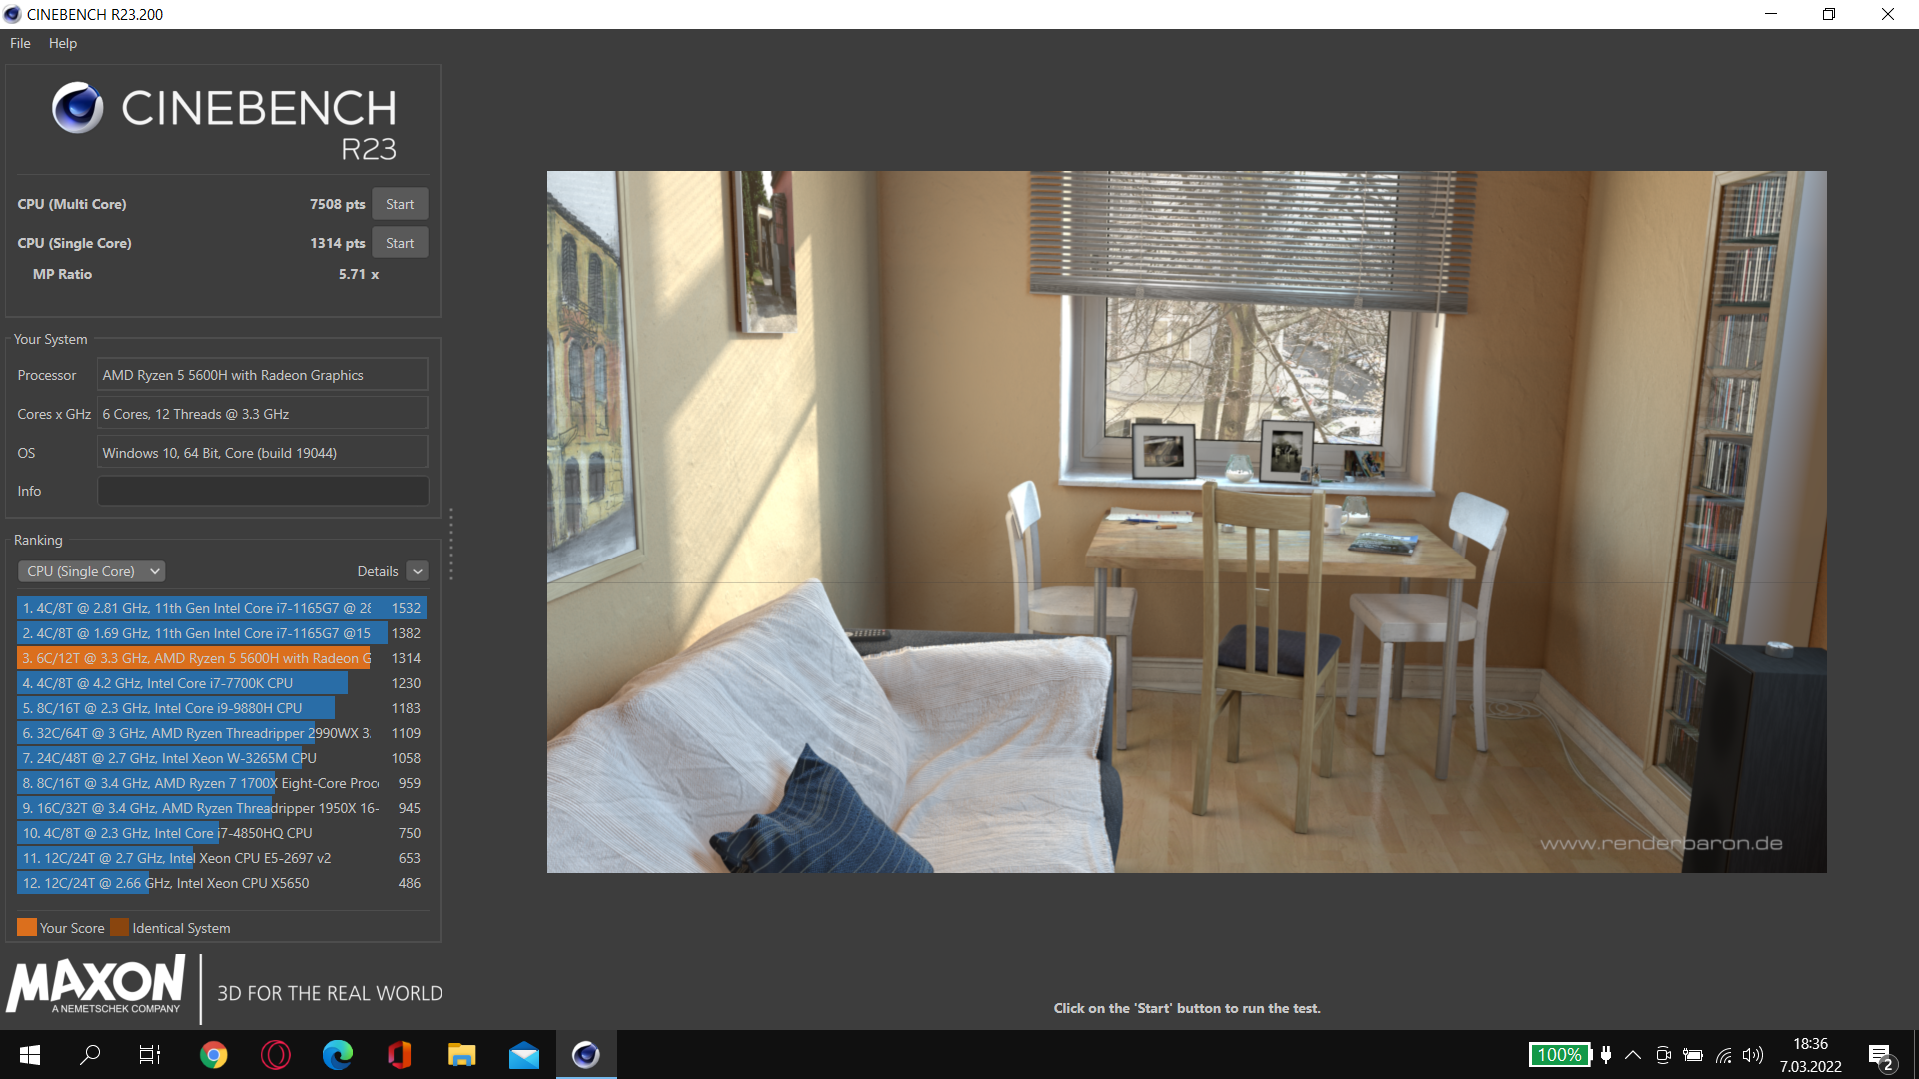Screen dimensions: 1919x1079
Task: Open the Wi-Fi network tray icon
Action: point(1724,1054)
